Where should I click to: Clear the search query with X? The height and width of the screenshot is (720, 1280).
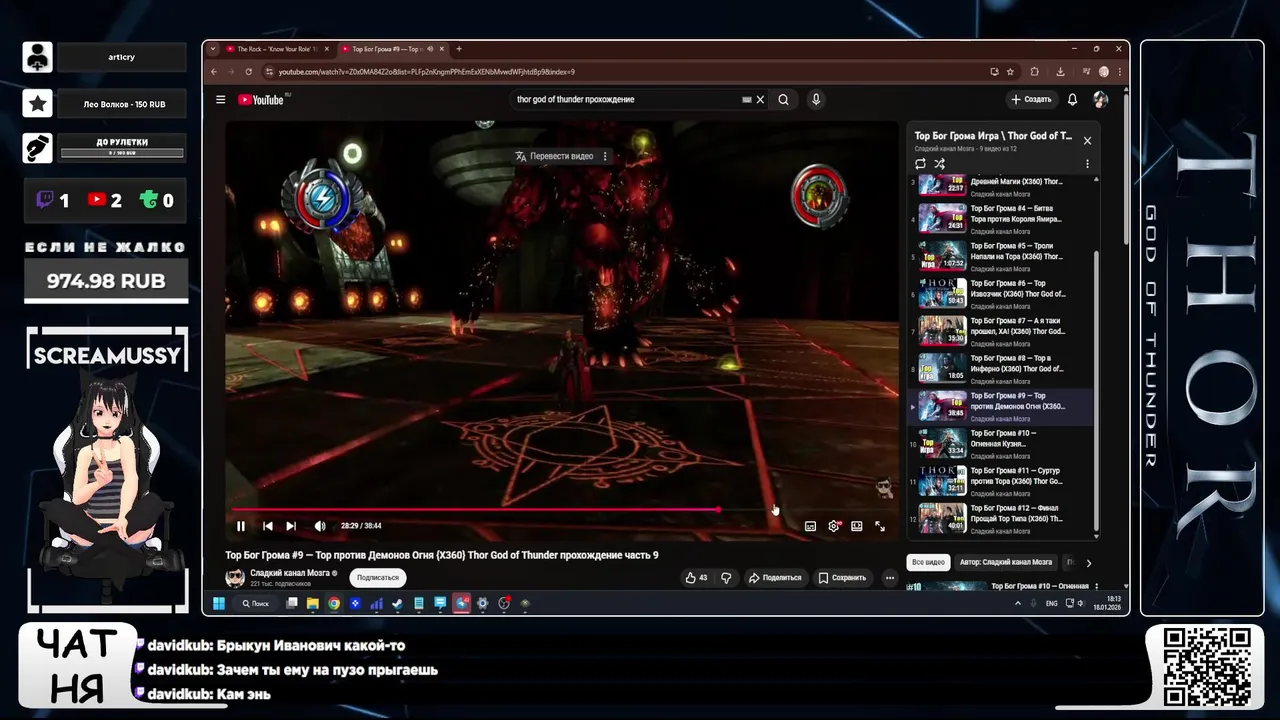click(x=760, y=100)
